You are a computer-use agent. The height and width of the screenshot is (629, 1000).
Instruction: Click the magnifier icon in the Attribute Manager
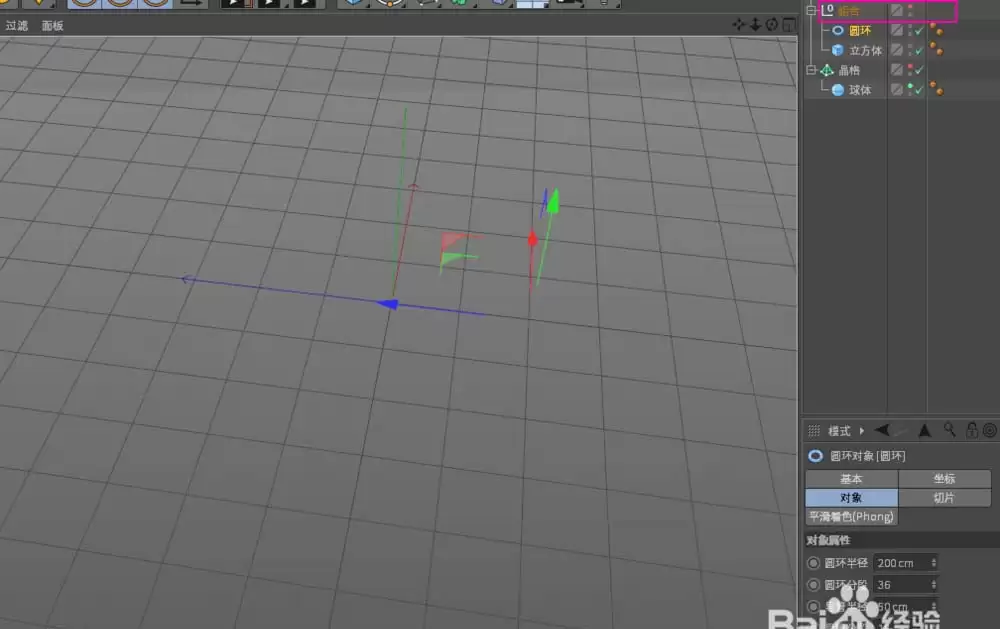point(951,430)
